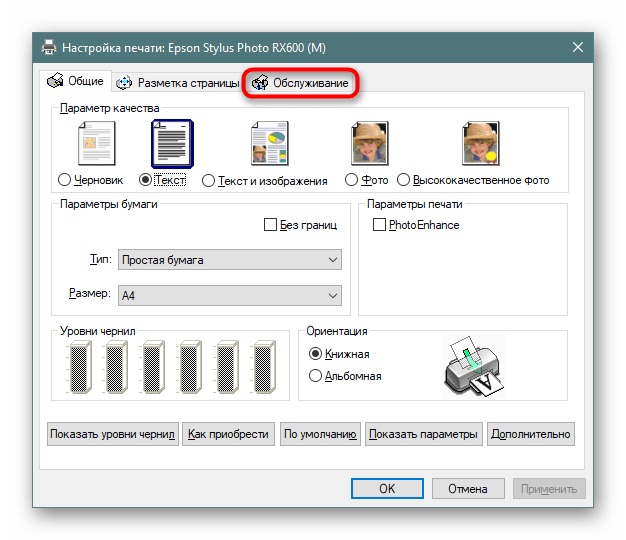Click the Text quality page icon

click(x=172, y=144)
